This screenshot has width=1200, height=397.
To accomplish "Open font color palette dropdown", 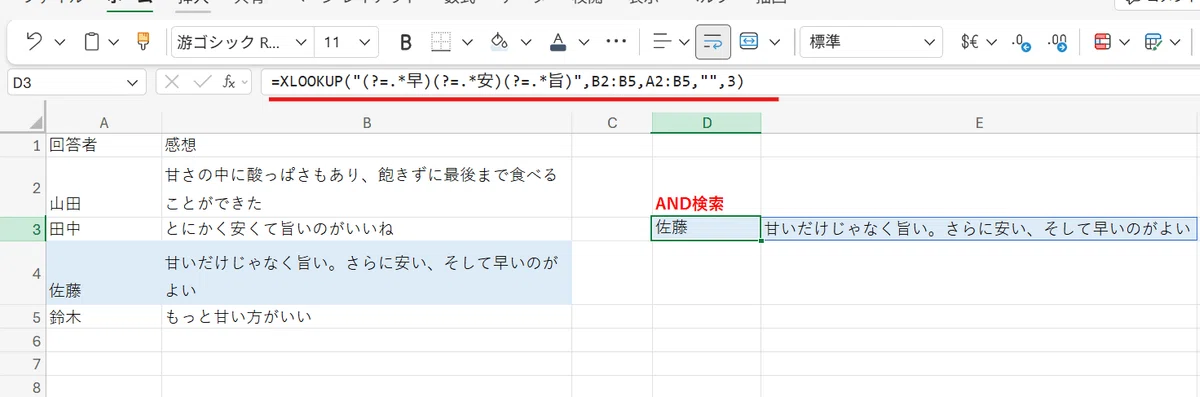I will coord(583,42).
